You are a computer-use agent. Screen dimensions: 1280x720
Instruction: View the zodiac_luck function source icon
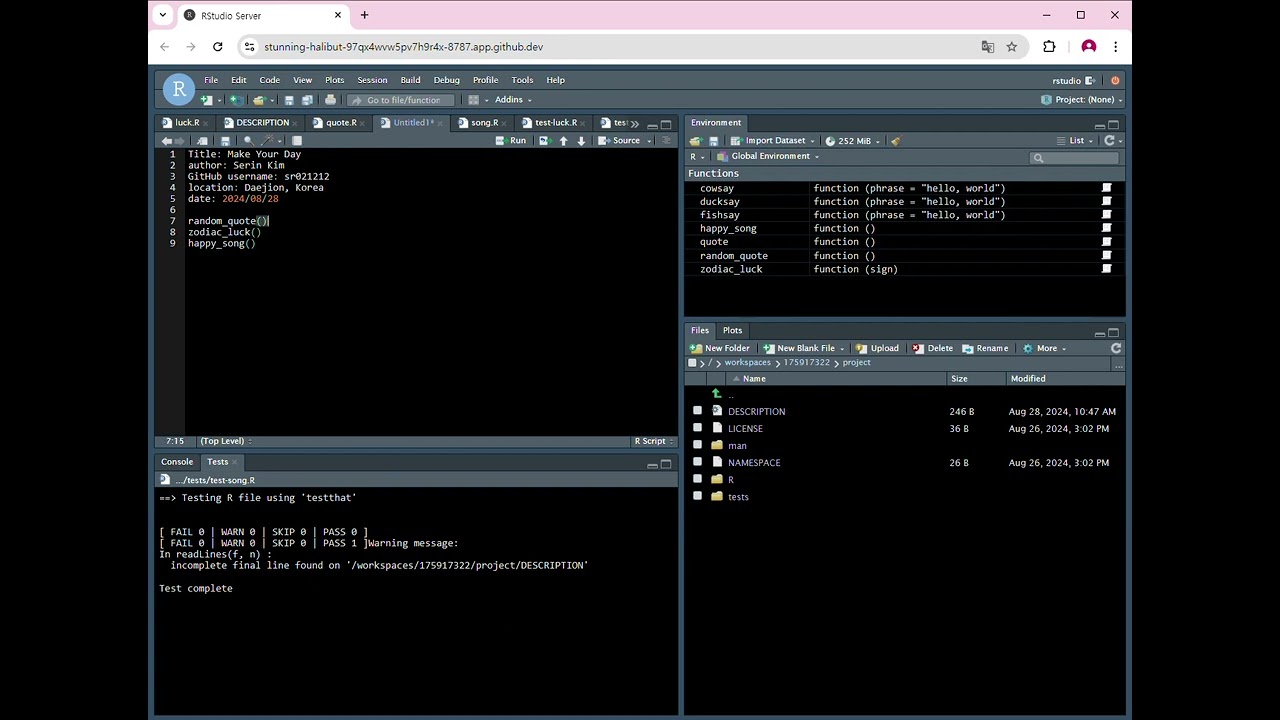(x=1106, y=269)
